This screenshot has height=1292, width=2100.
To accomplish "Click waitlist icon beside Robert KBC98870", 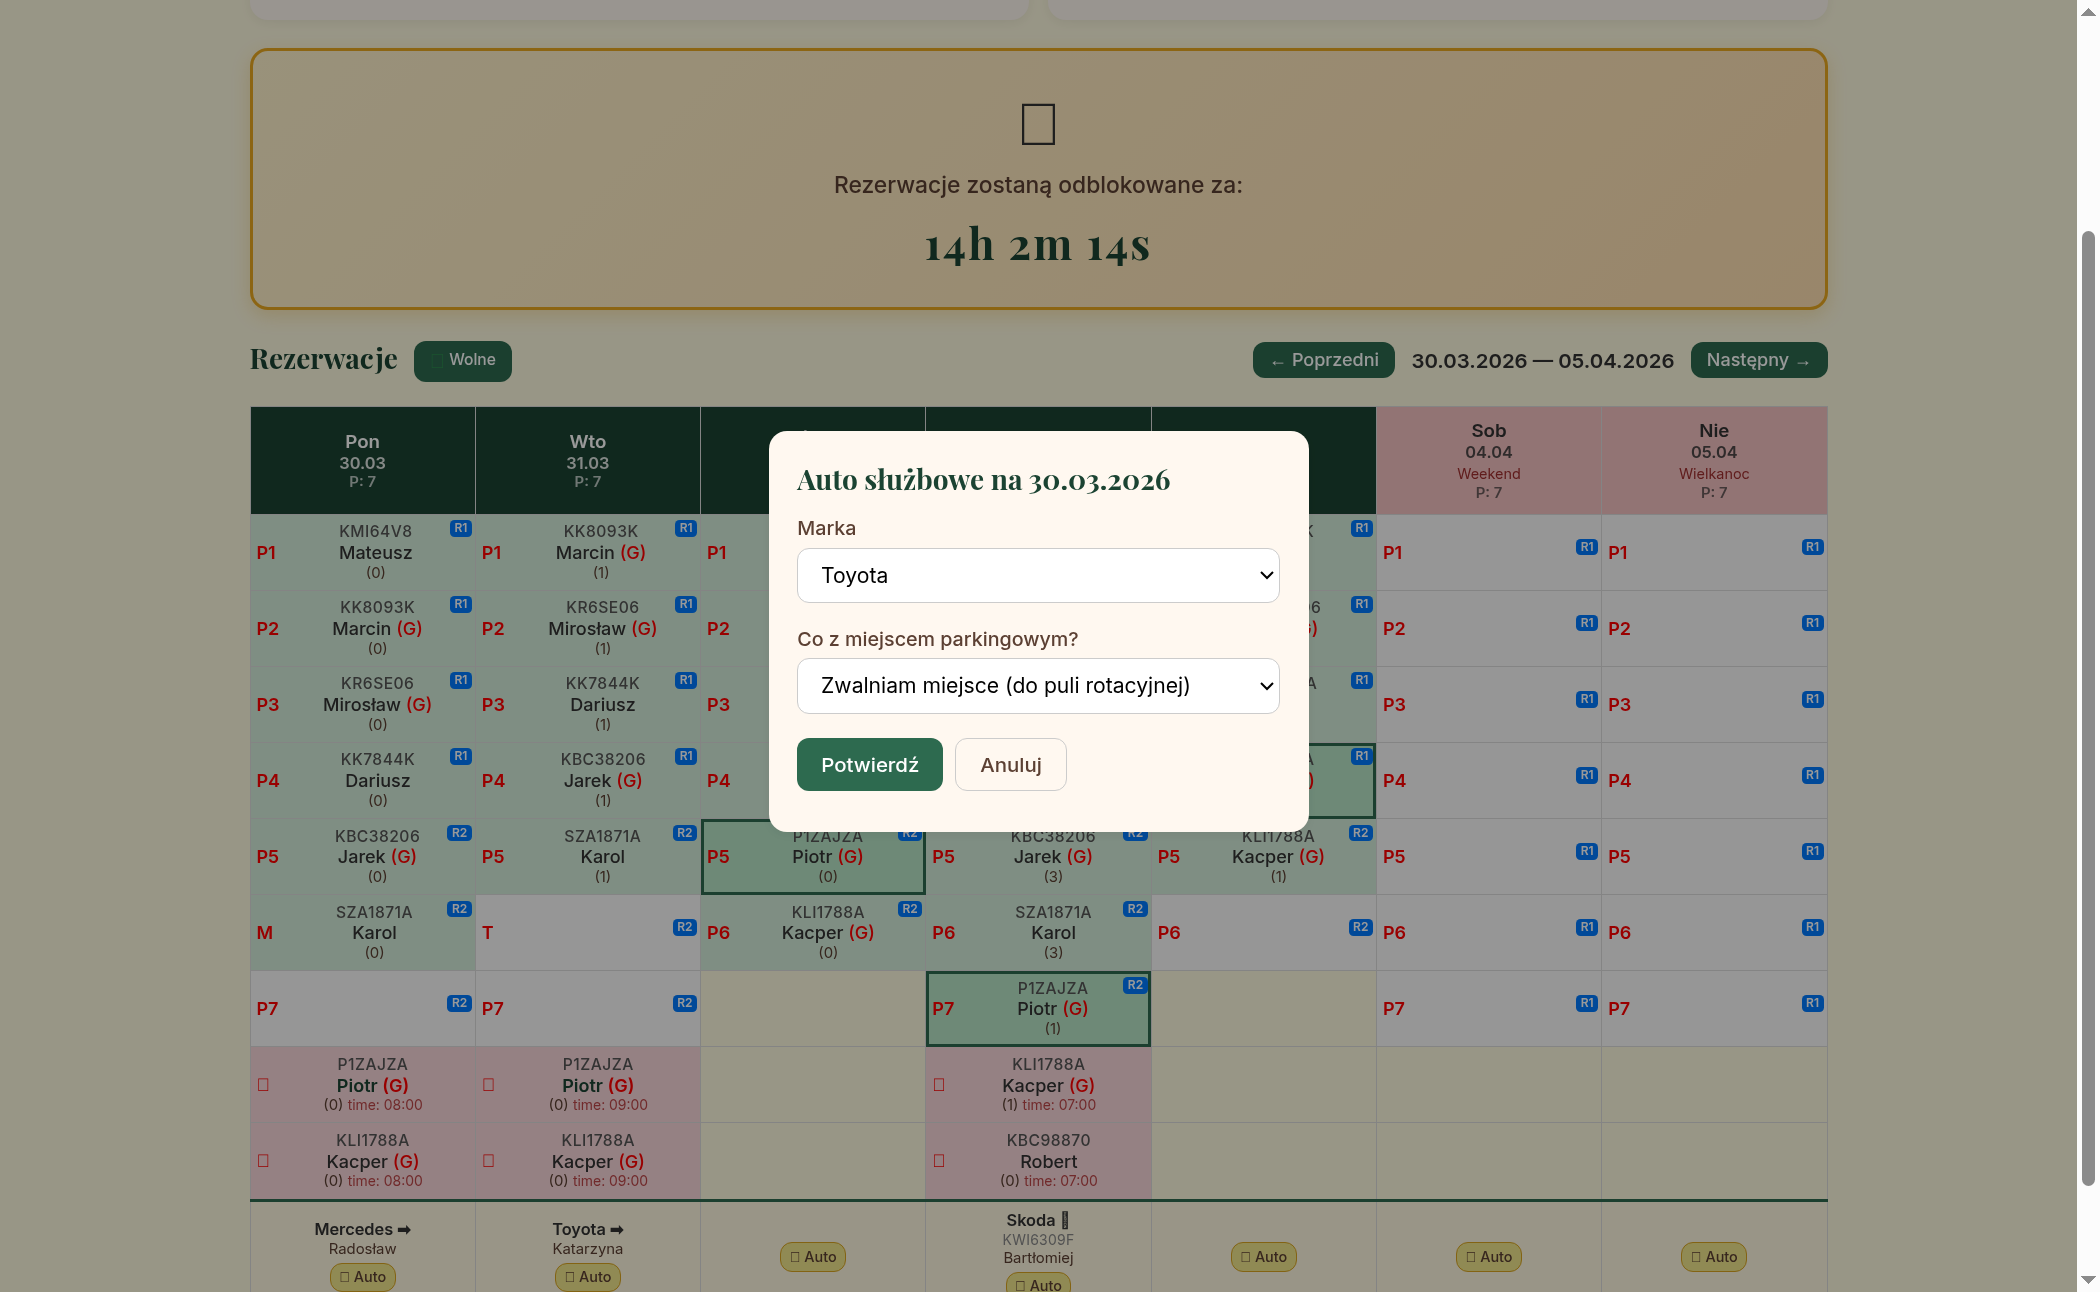I will tap(939, 1161).
